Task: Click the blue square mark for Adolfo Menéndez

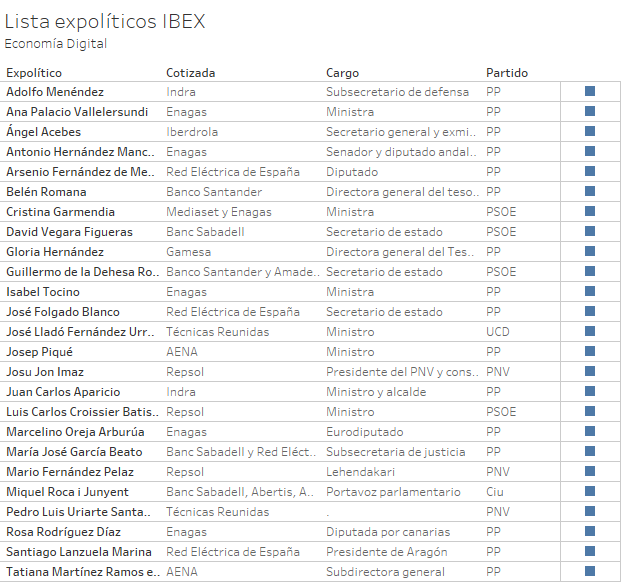Action: (590, 91)
